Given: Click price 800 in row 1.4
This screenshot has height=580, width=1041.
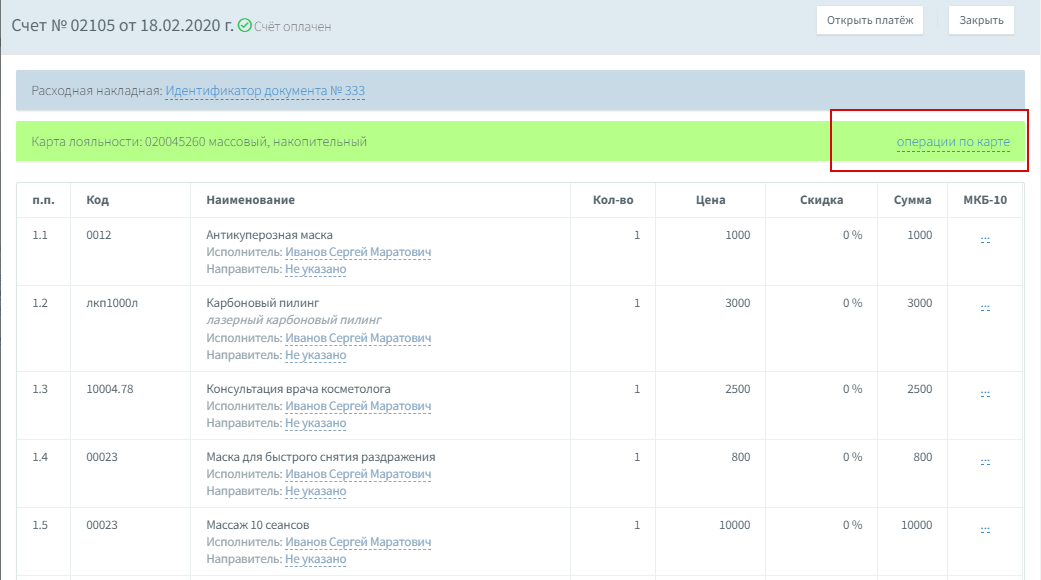Looking at the screenshot, I should [740, 457].
